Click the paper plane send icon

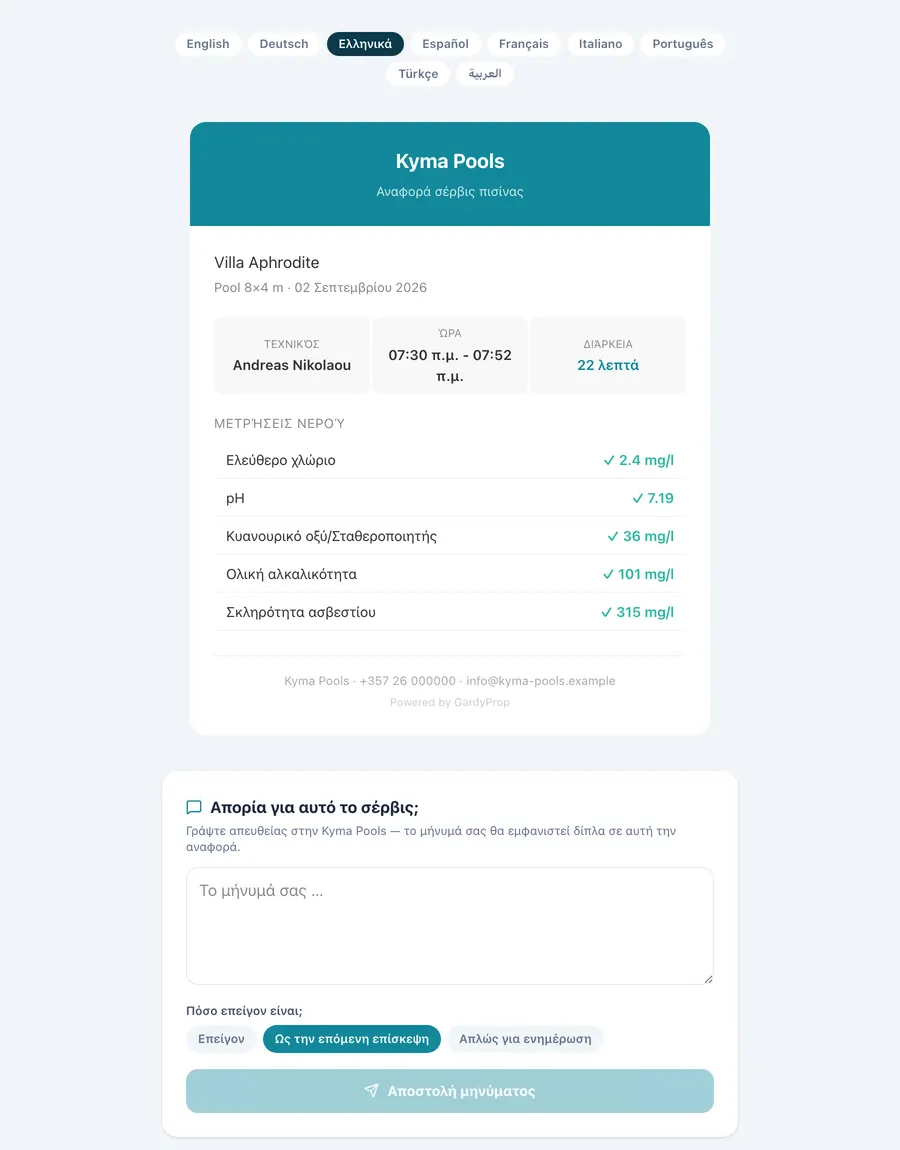[x=372, y=1091]
